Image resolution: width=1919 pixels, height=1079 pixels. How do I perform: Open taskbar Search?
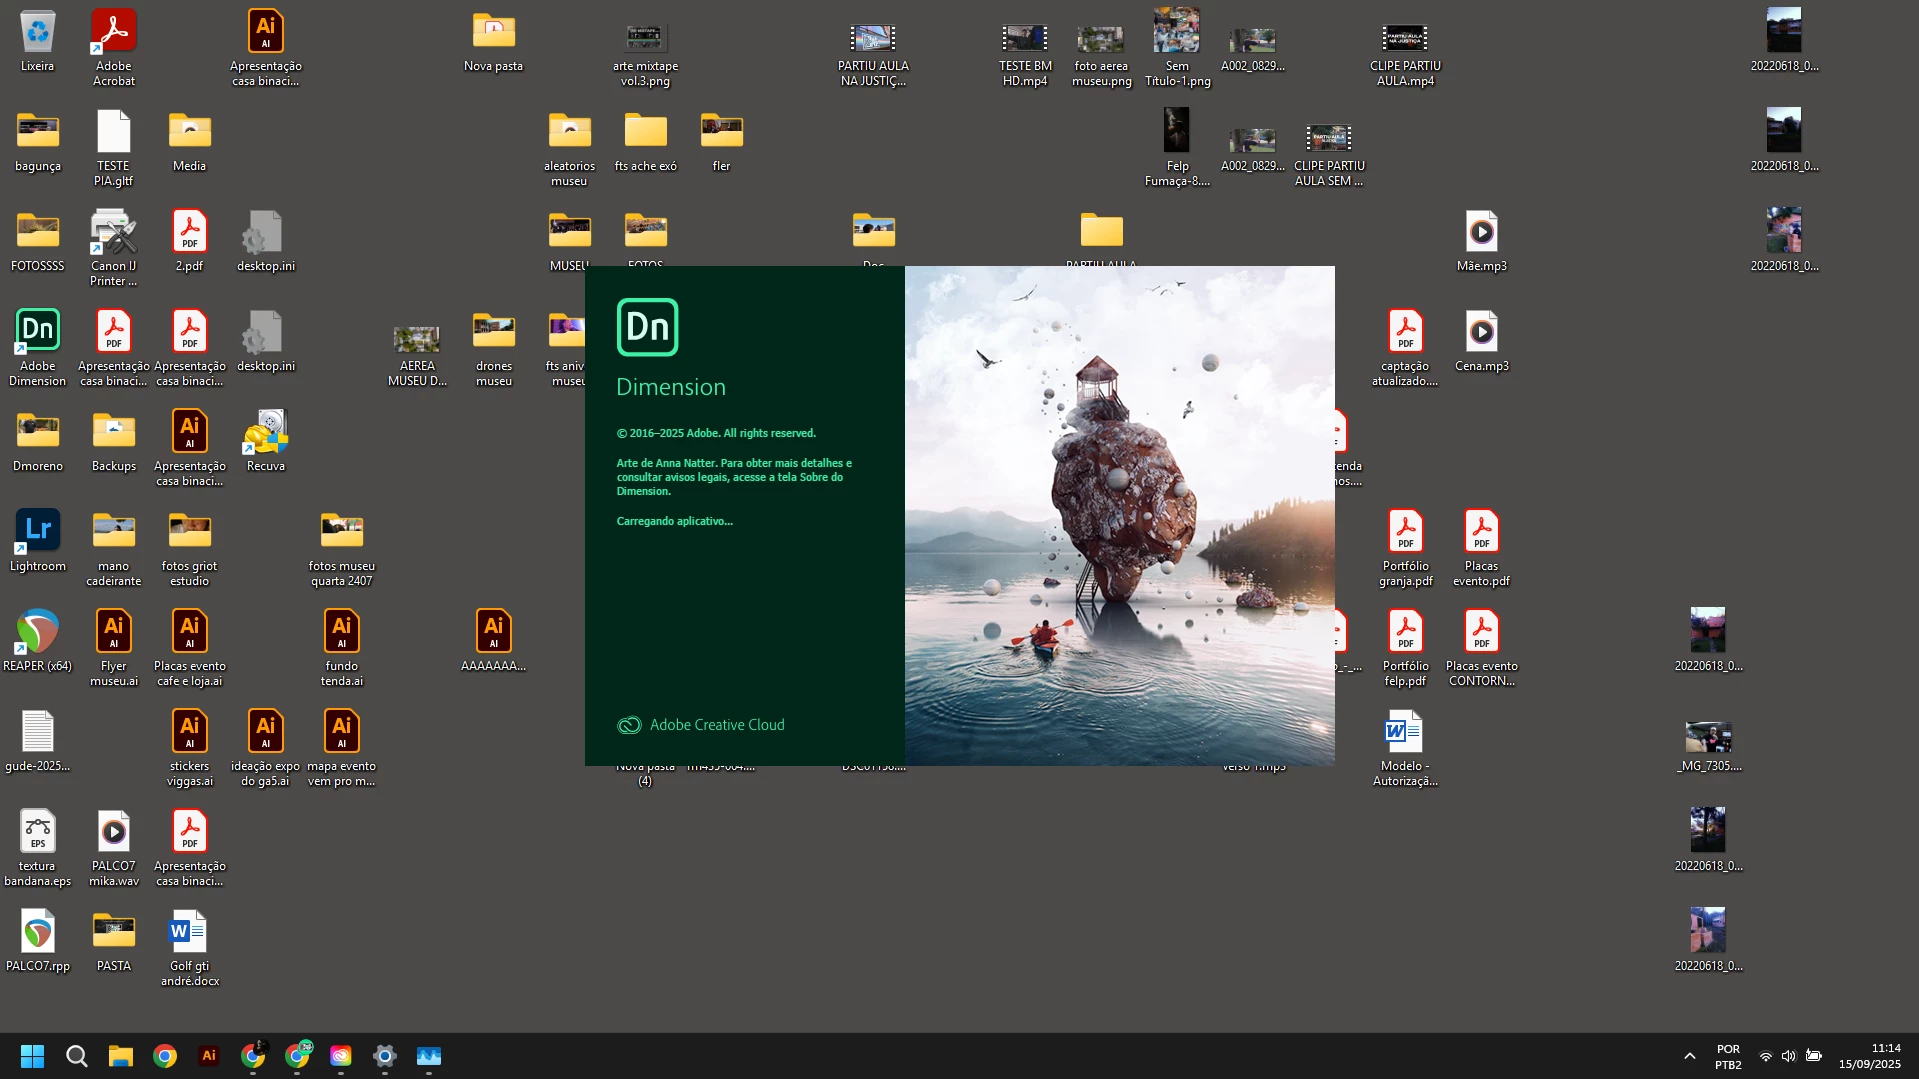tap(77, 1056)
